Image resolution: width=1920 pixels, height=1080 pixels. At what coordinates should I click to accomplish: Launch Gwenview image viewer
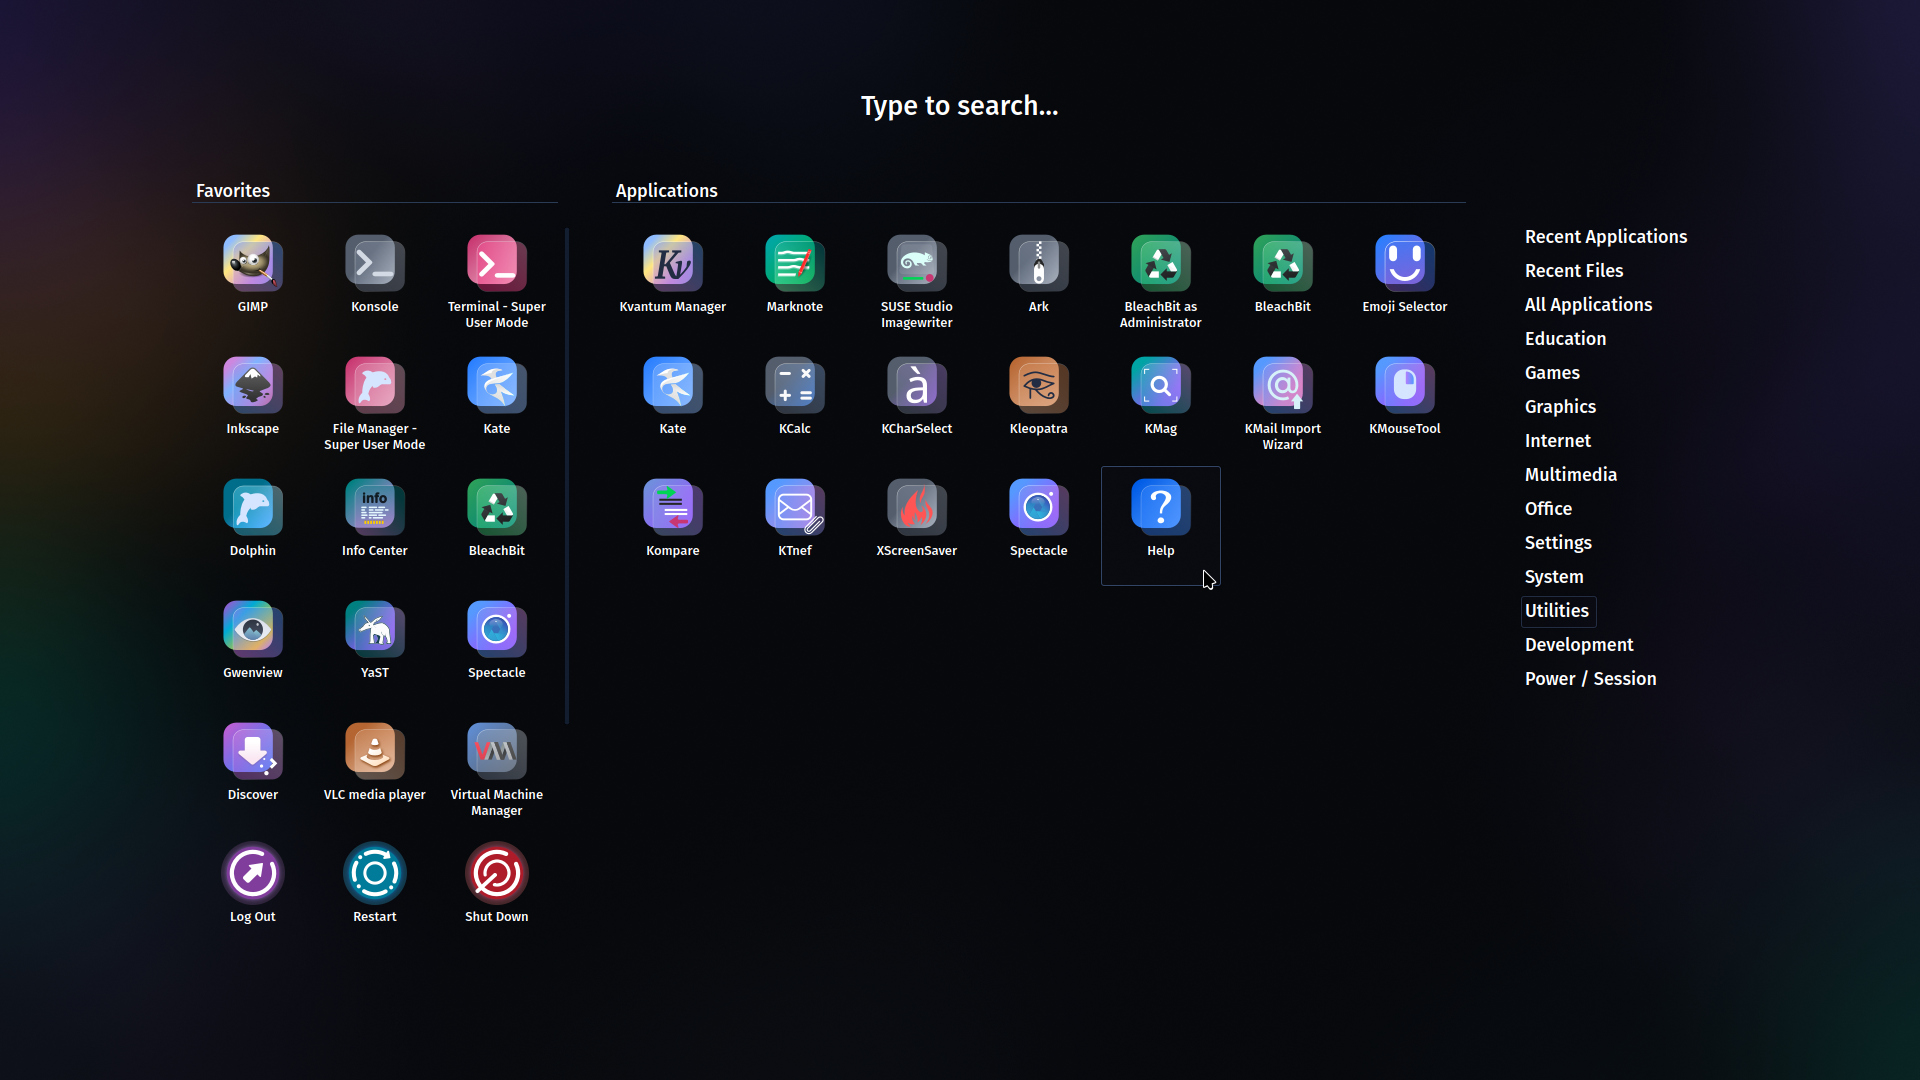253,641
